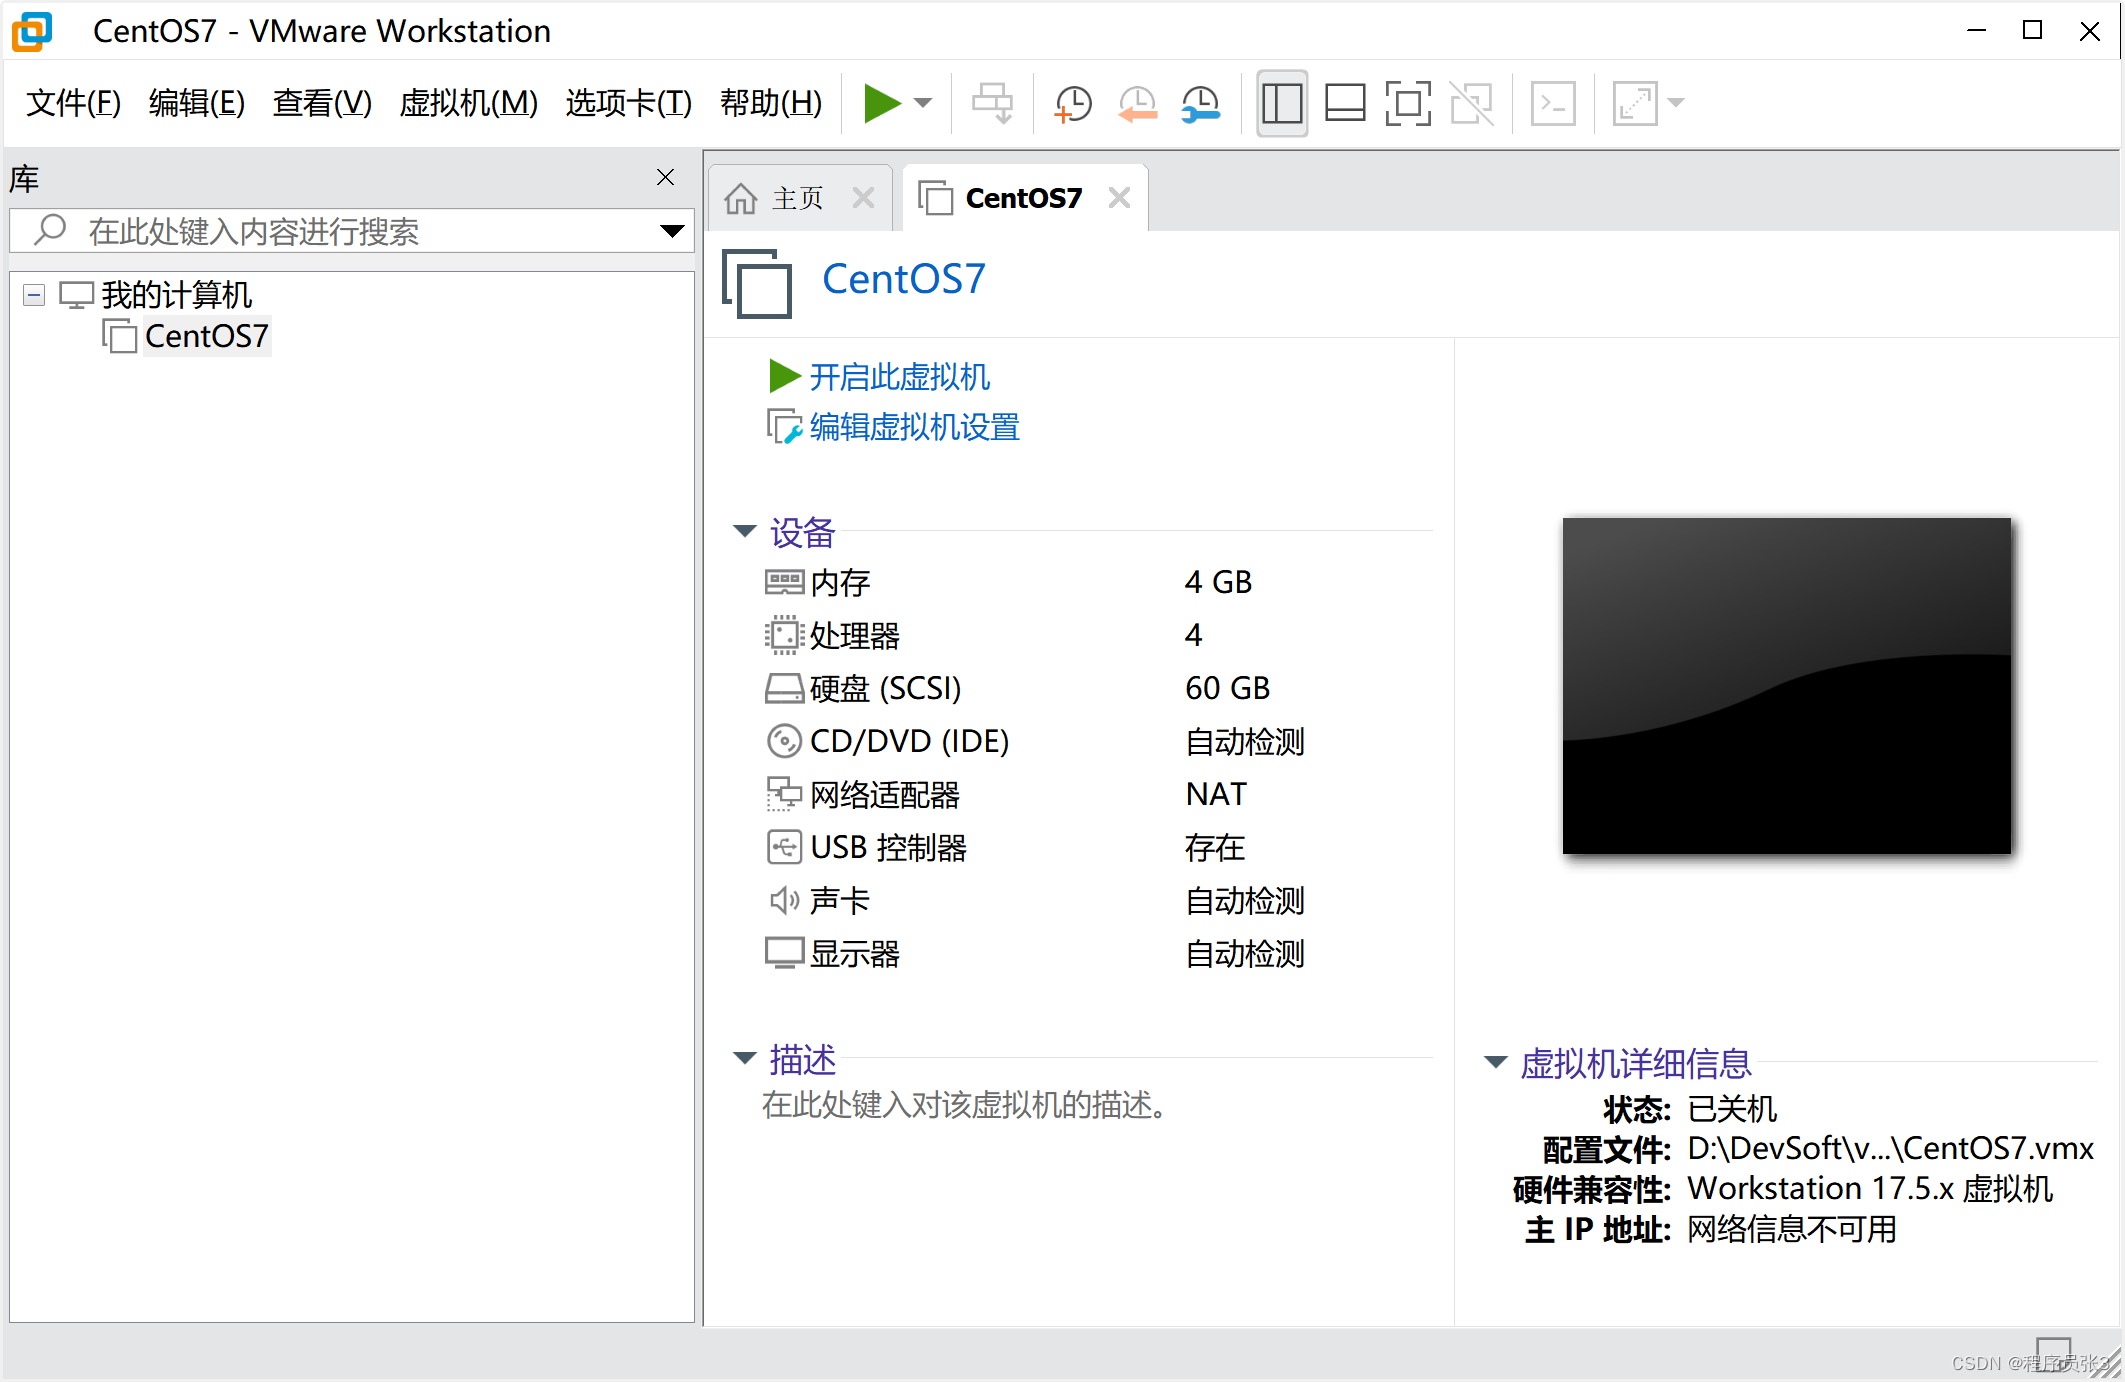Click the stretch guest display icon

pyautogui.click(x=1636, y=103)
